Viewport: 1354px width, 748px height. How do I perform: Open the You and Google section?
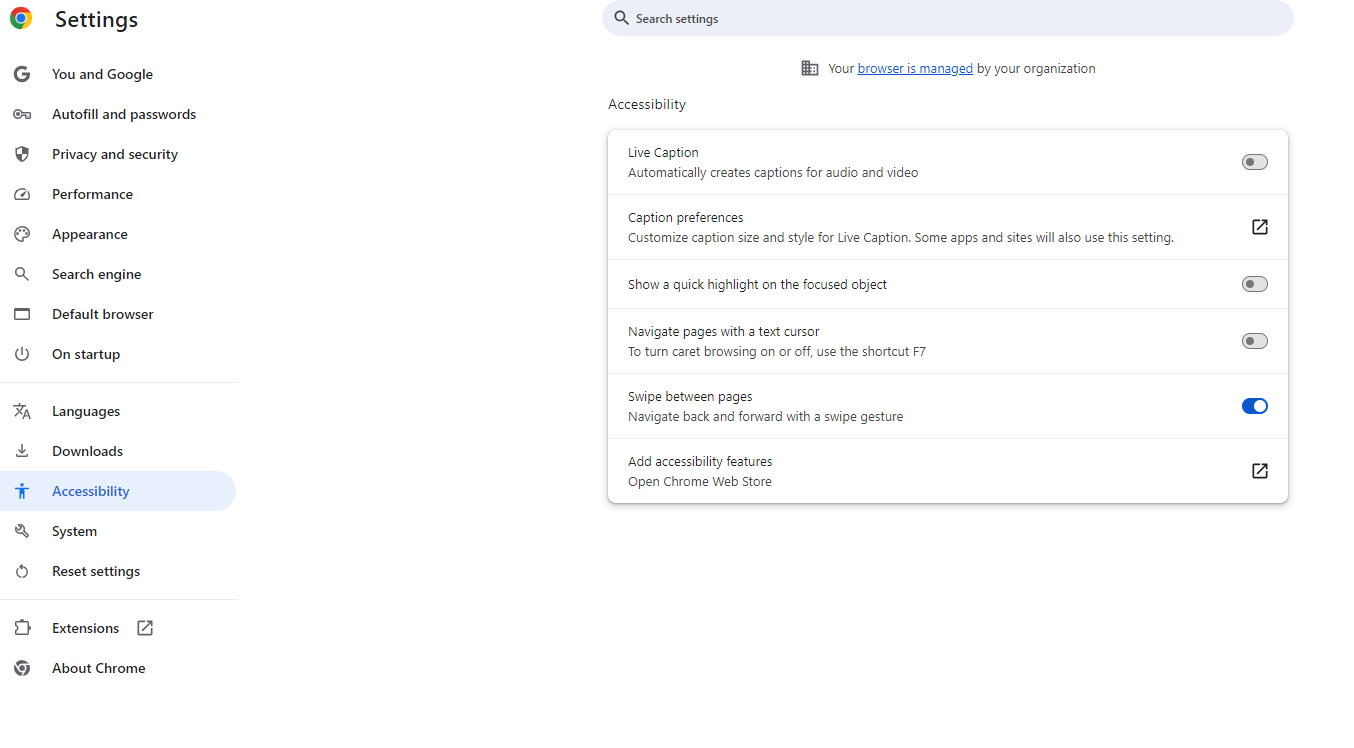click(x=118, y=74)
